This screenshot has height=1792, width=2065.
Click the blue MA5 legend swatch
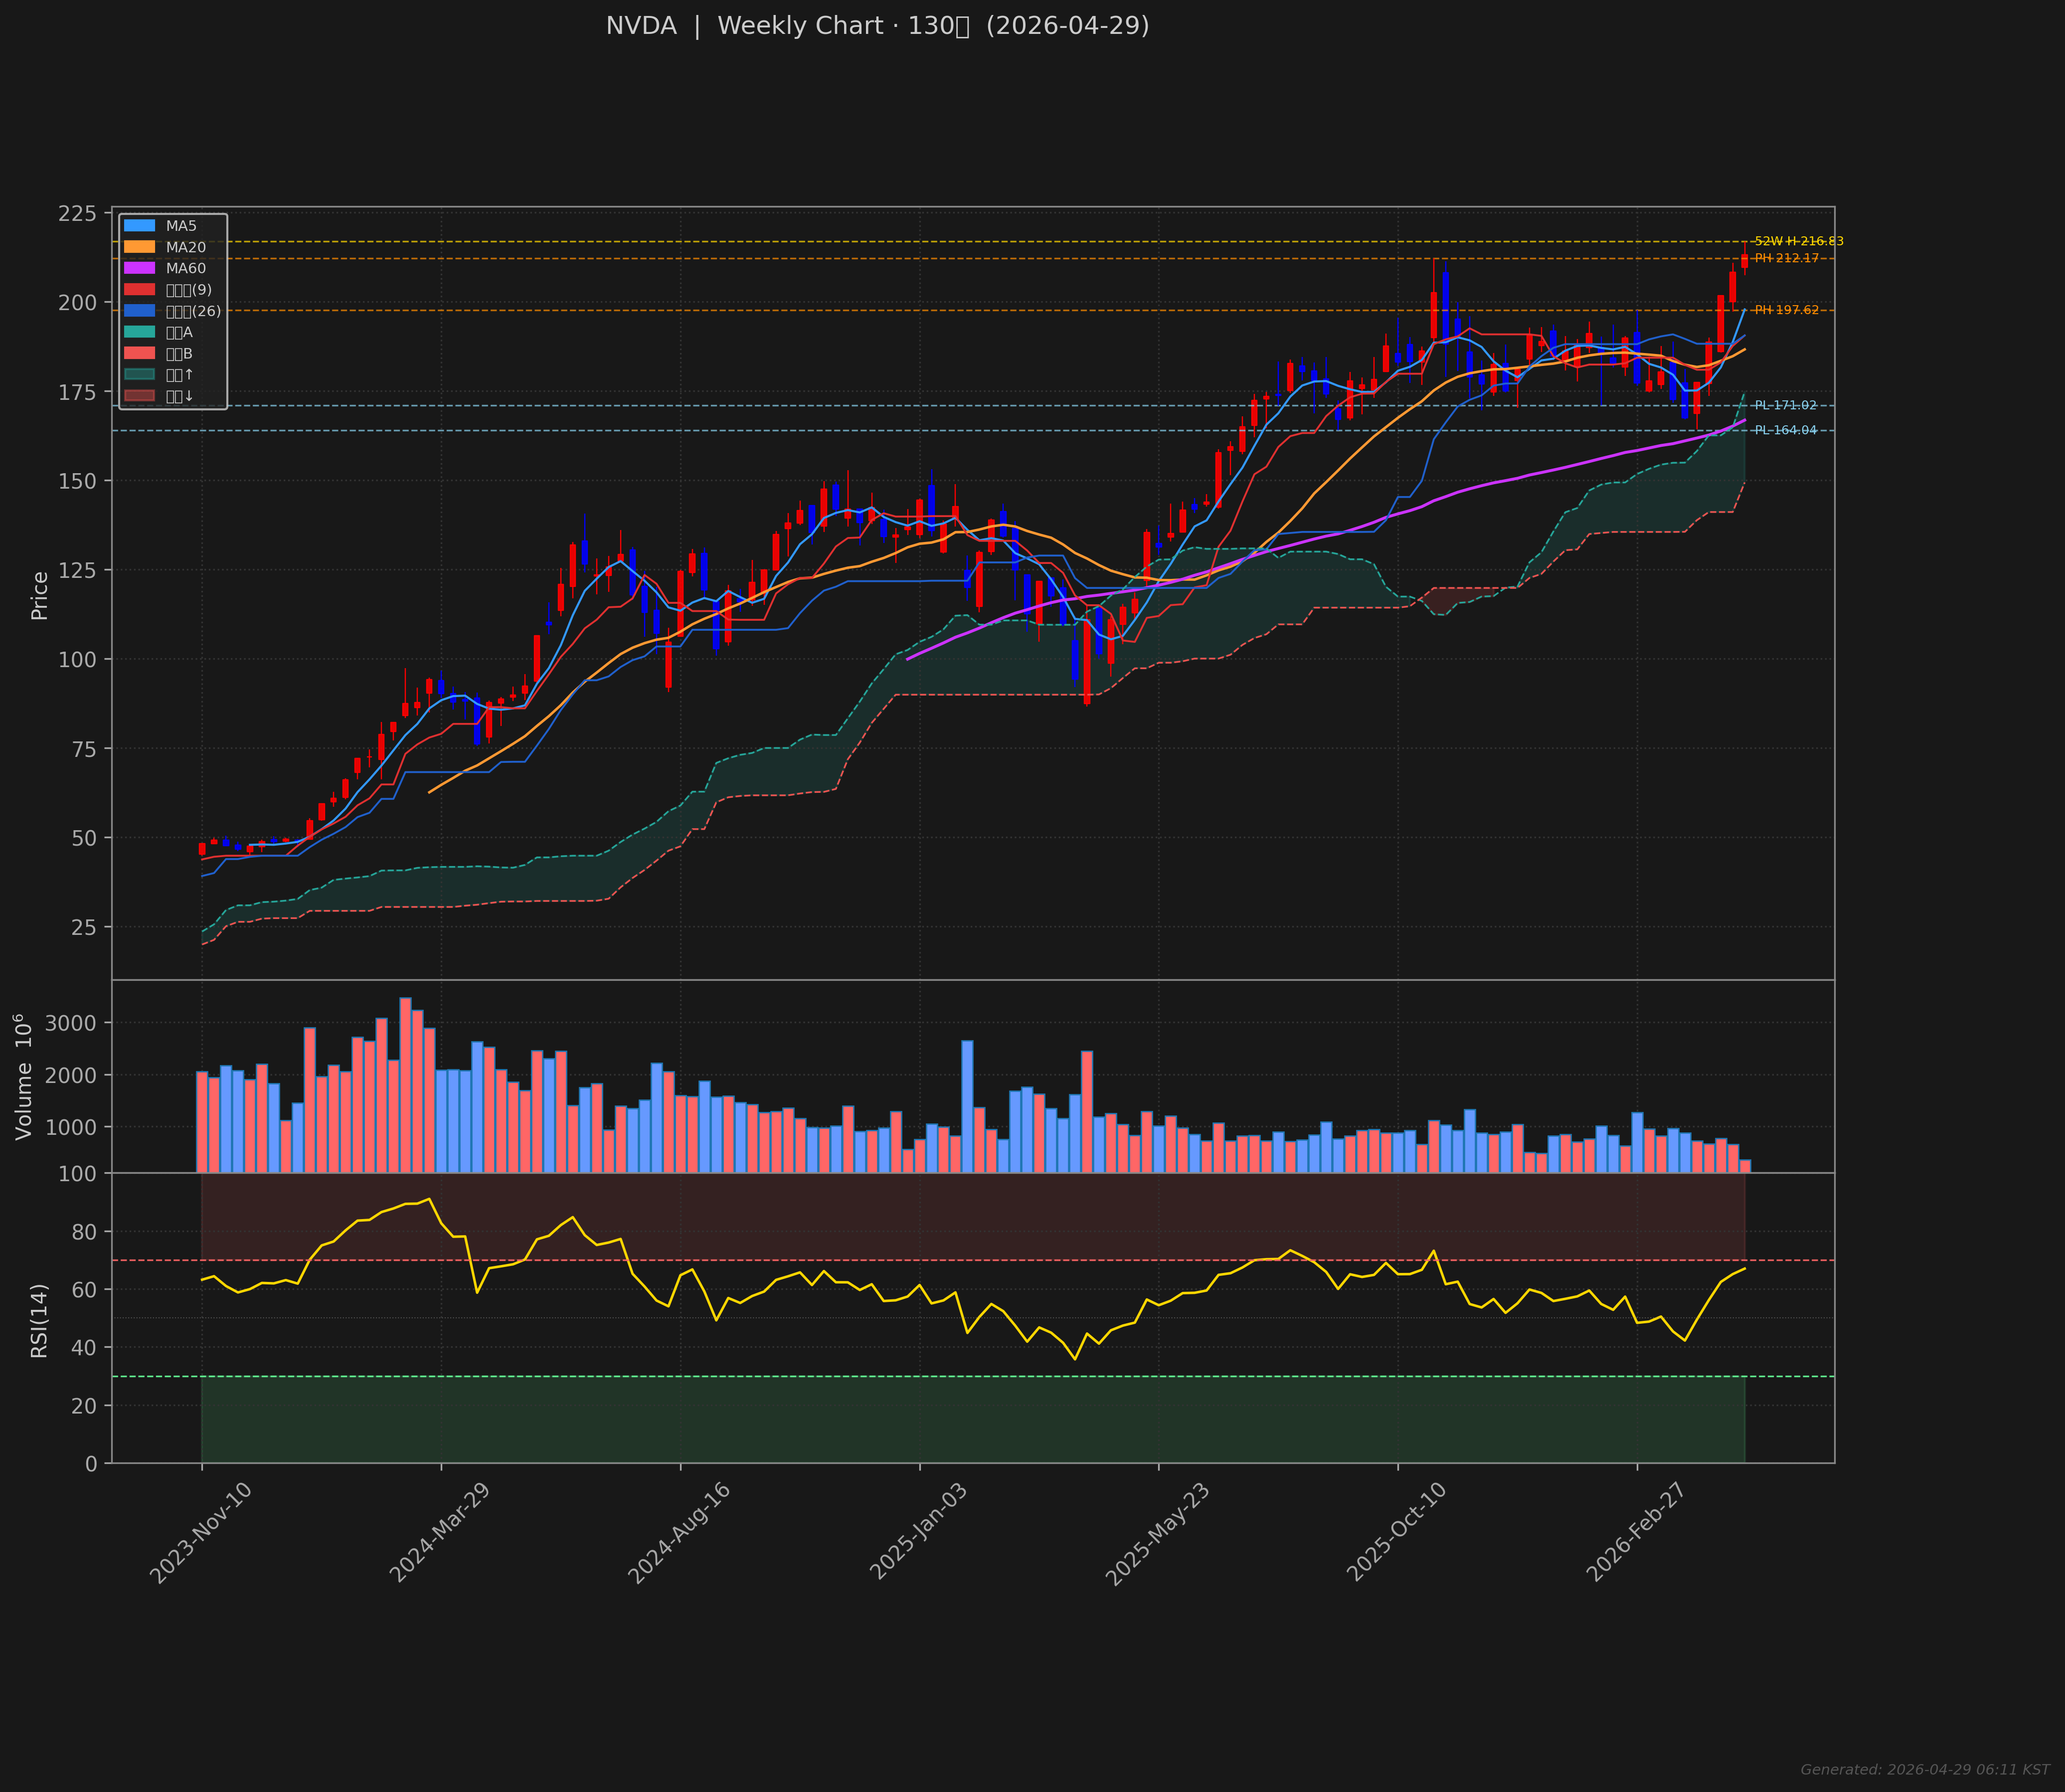pyautogui.click(x=139, y=226)
